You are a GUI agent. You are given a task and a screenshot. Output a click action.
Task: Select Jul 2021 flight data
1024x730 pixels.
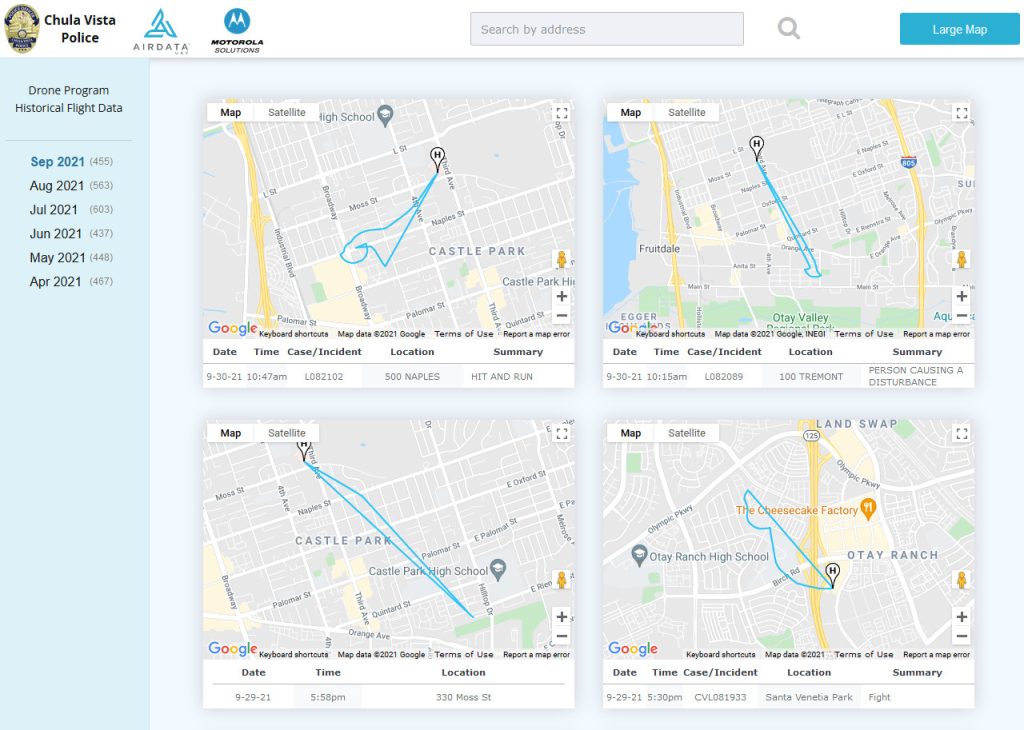point(54,210)
